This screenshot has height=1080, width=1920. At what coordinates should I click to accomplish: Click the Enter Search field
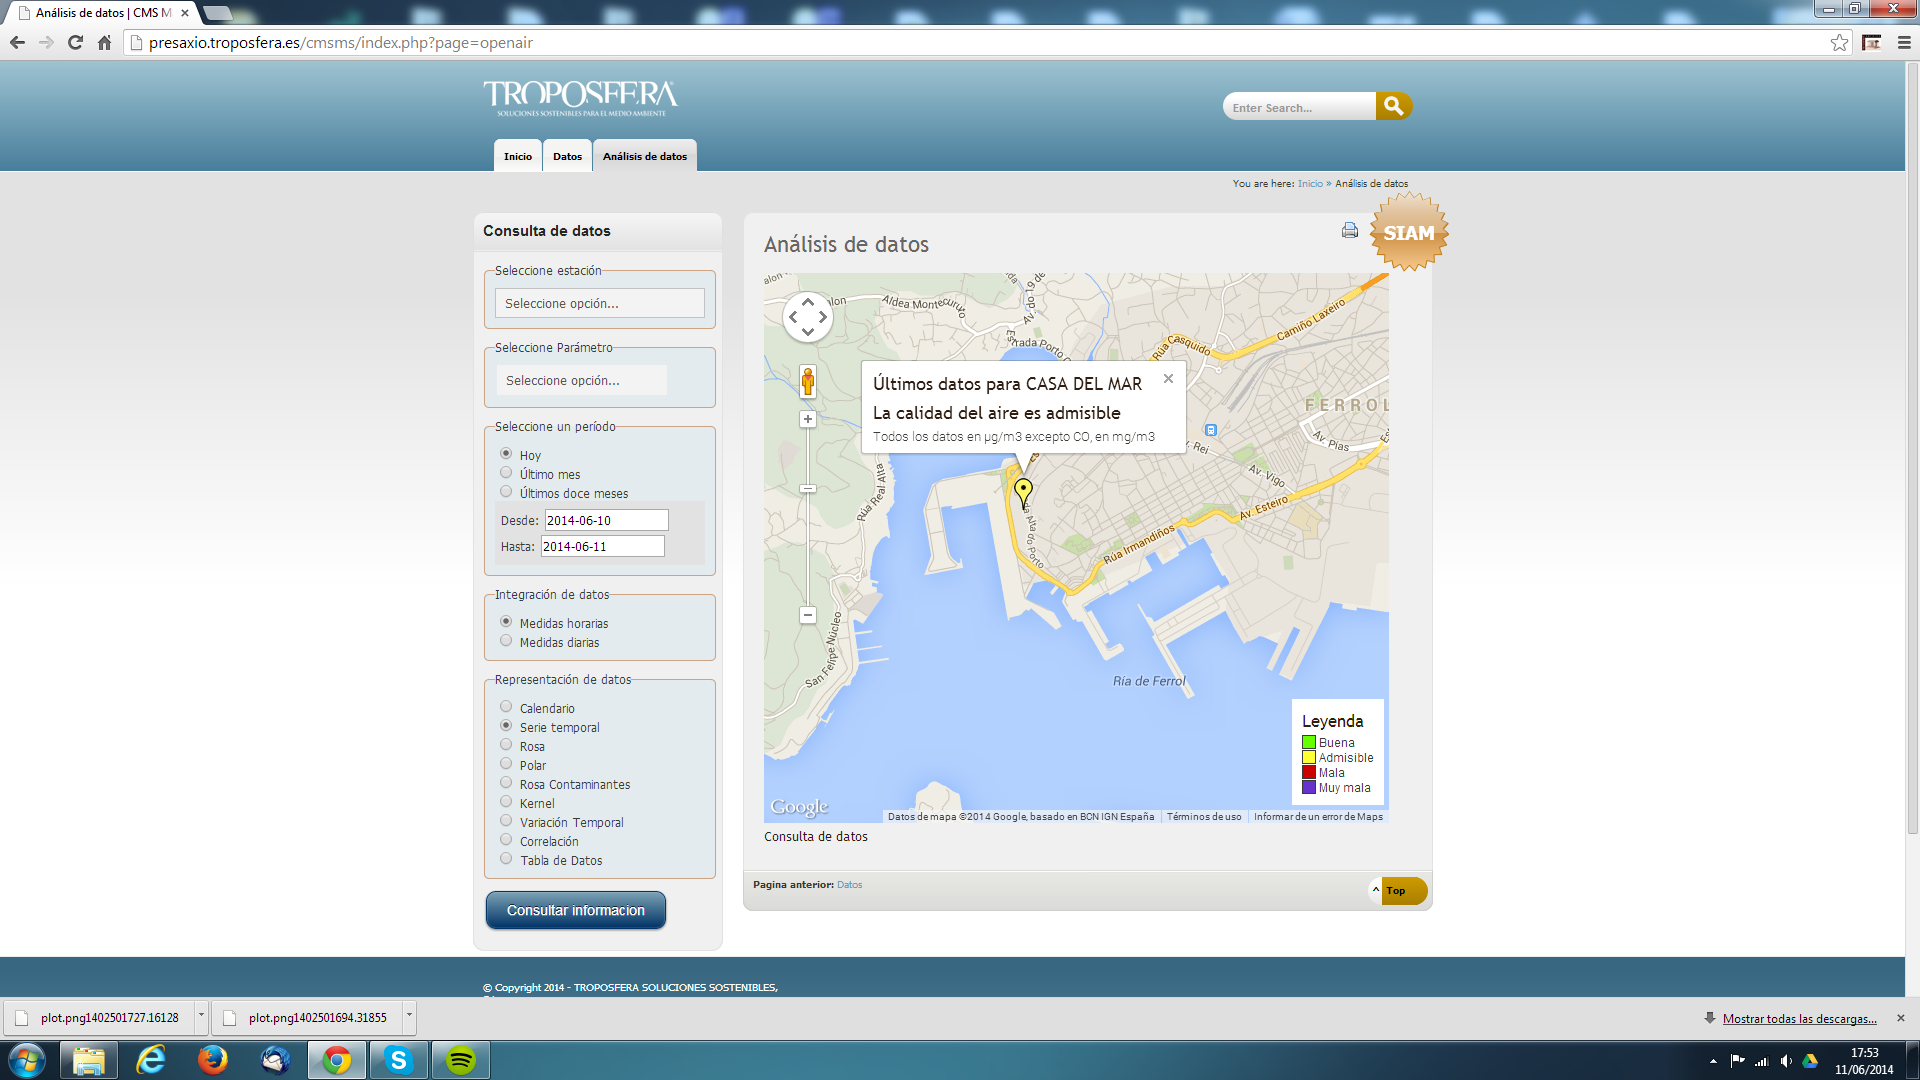click(x=1299, y=107)
